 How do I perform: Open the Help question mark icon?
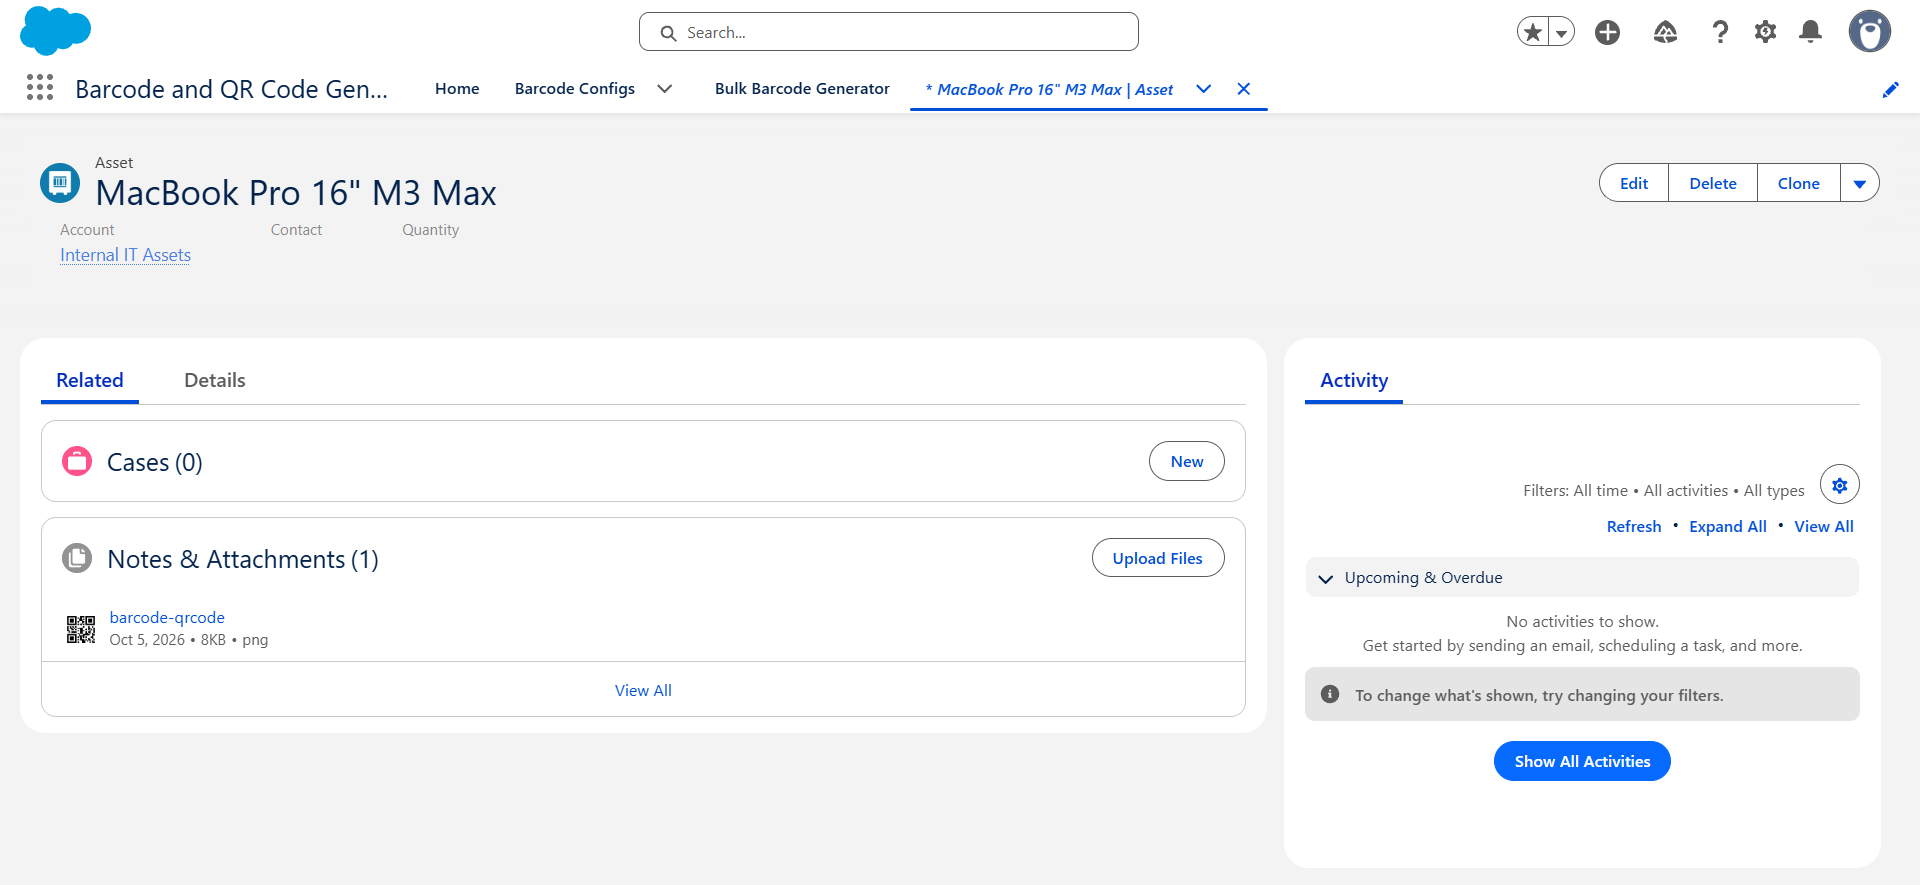[1720, 32]
